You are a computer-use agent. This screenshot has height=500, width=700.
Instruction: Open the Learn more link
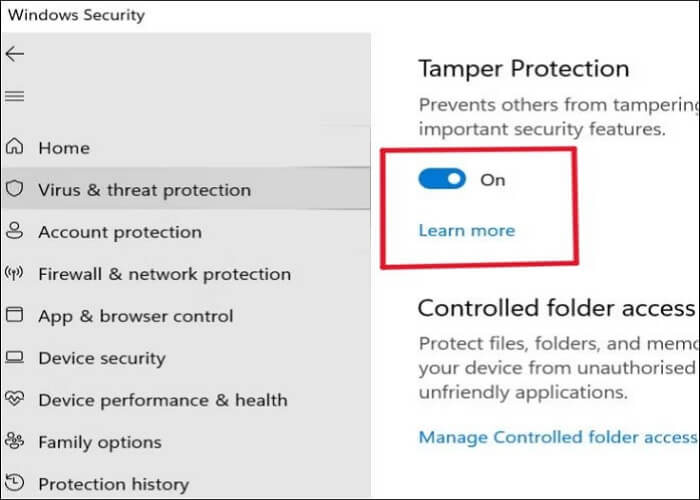[466, 230]
